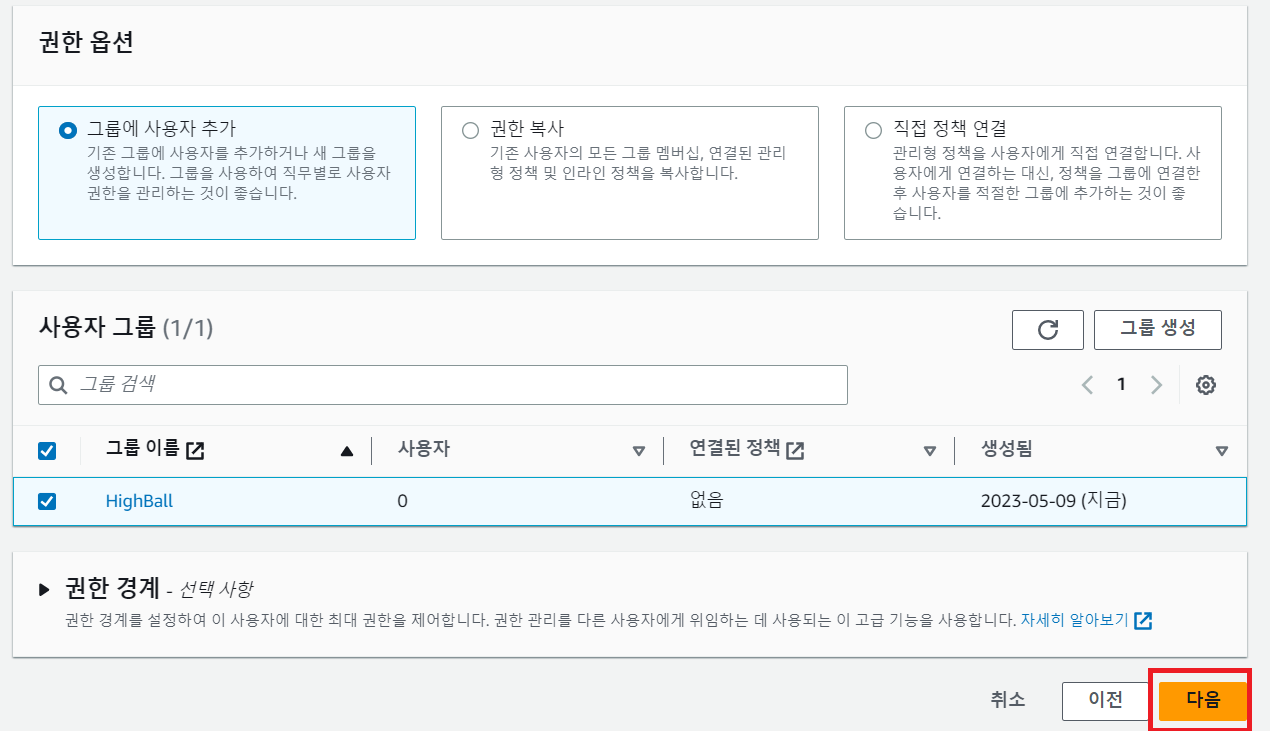Viewport: 1270px width, 731px height.
Task: Click the 권한 옵션 heading
Action: (x=86, y=43)
